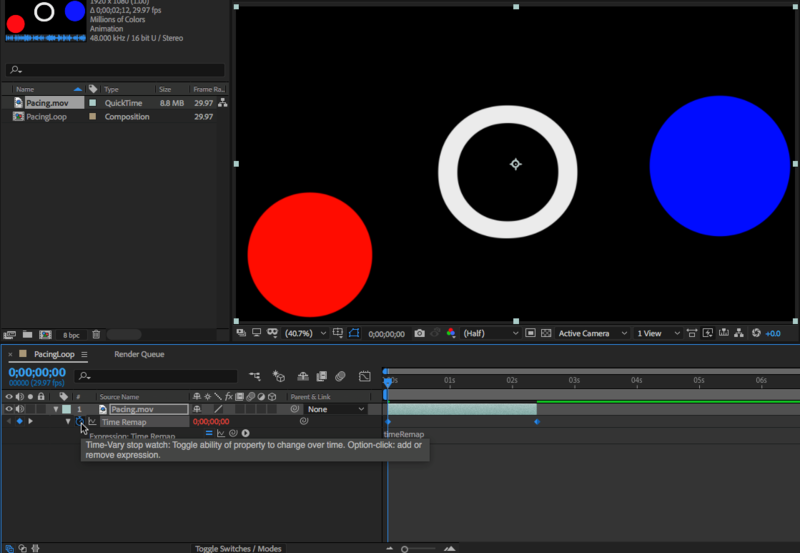Delete selected item with the trash icon
This screenshot has width=800, height=553.
click(97, 334)
